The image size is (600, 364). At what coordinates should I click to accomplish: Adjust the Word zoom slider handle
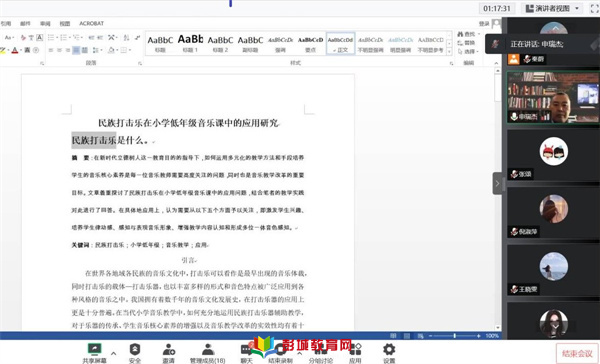(454, 336)
